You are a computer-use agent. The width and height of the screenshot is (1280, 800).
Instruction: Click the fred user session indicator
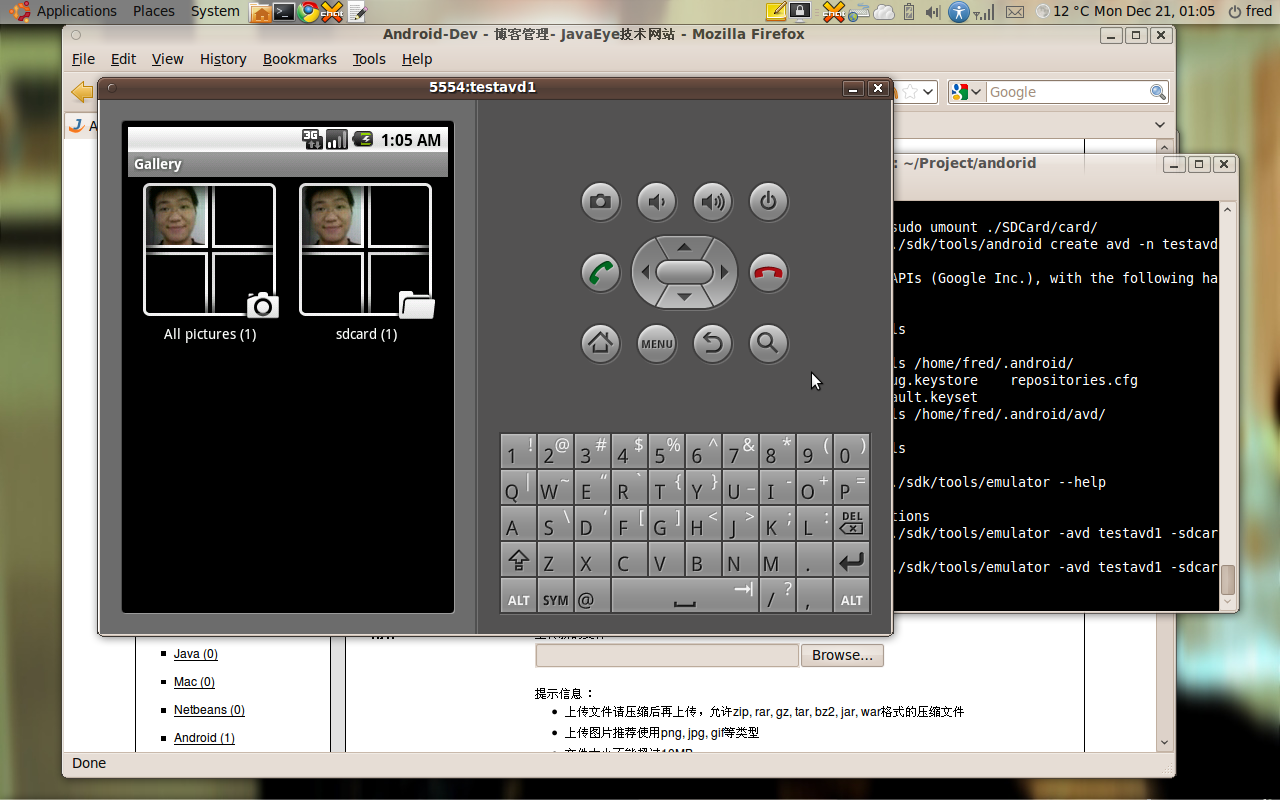[x=1249, y=11]
